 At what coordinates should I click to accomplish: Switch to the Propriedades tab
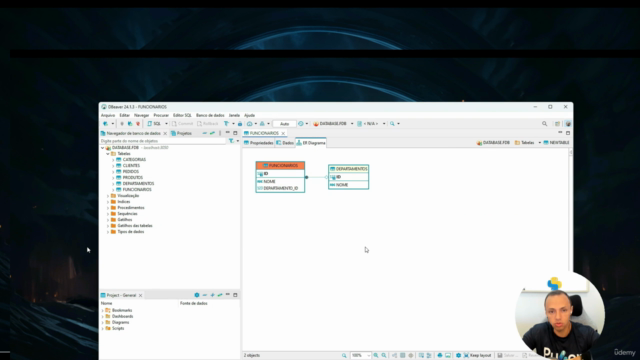tap(258, 143)
